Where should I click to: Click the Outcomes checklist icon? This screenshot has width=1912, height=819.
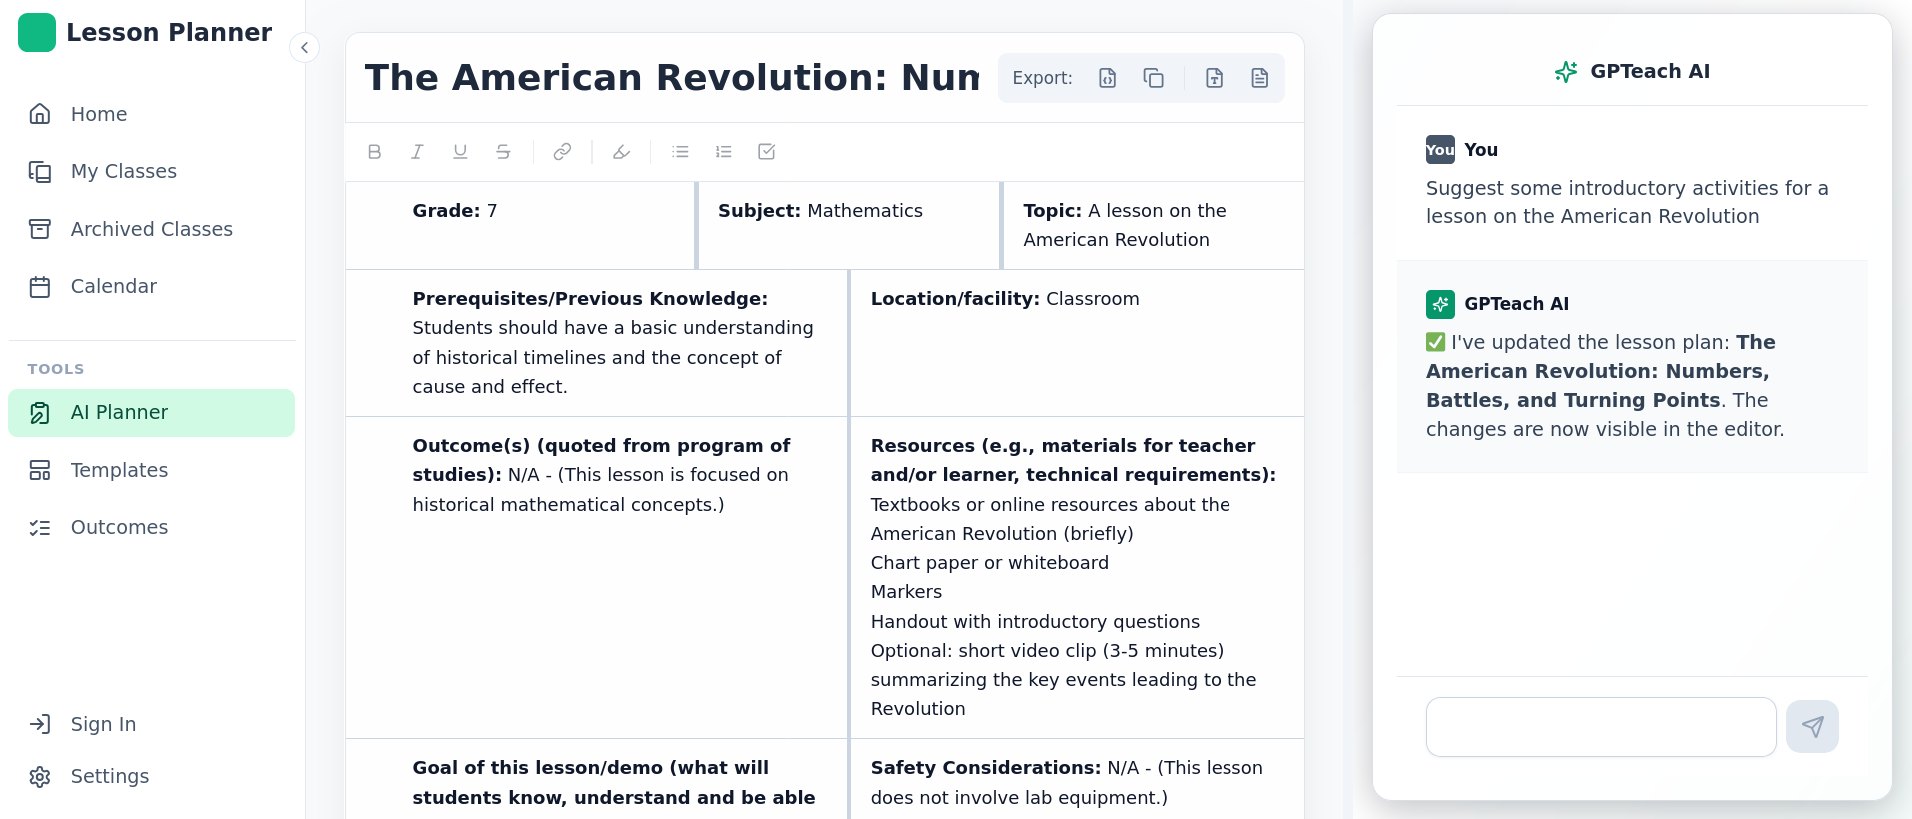(40, 528)
